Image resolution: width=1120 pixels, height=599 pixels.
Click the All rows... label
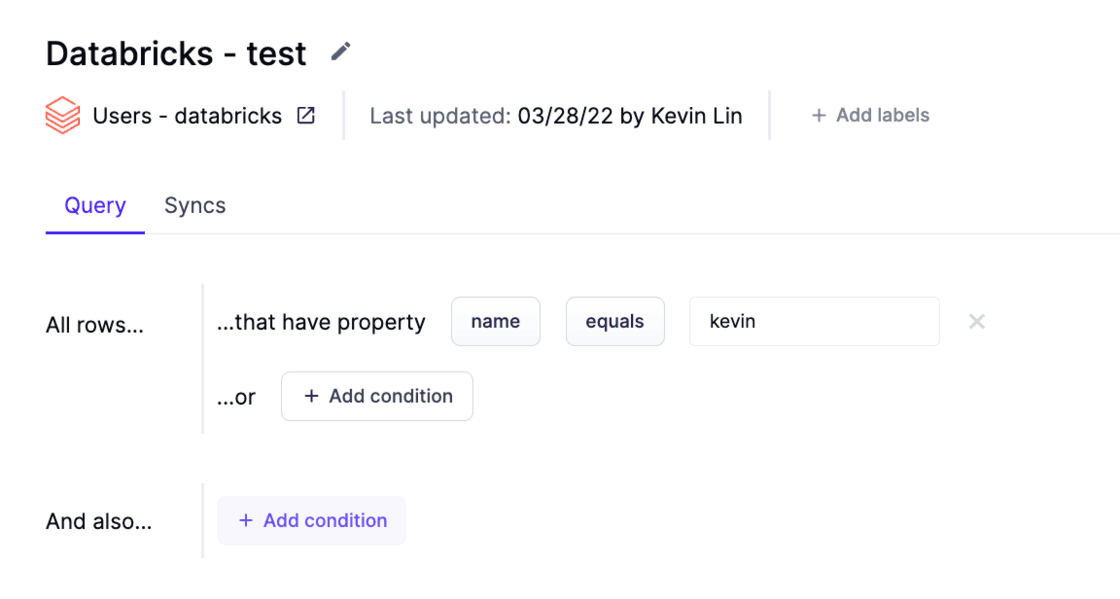[95, 326]
